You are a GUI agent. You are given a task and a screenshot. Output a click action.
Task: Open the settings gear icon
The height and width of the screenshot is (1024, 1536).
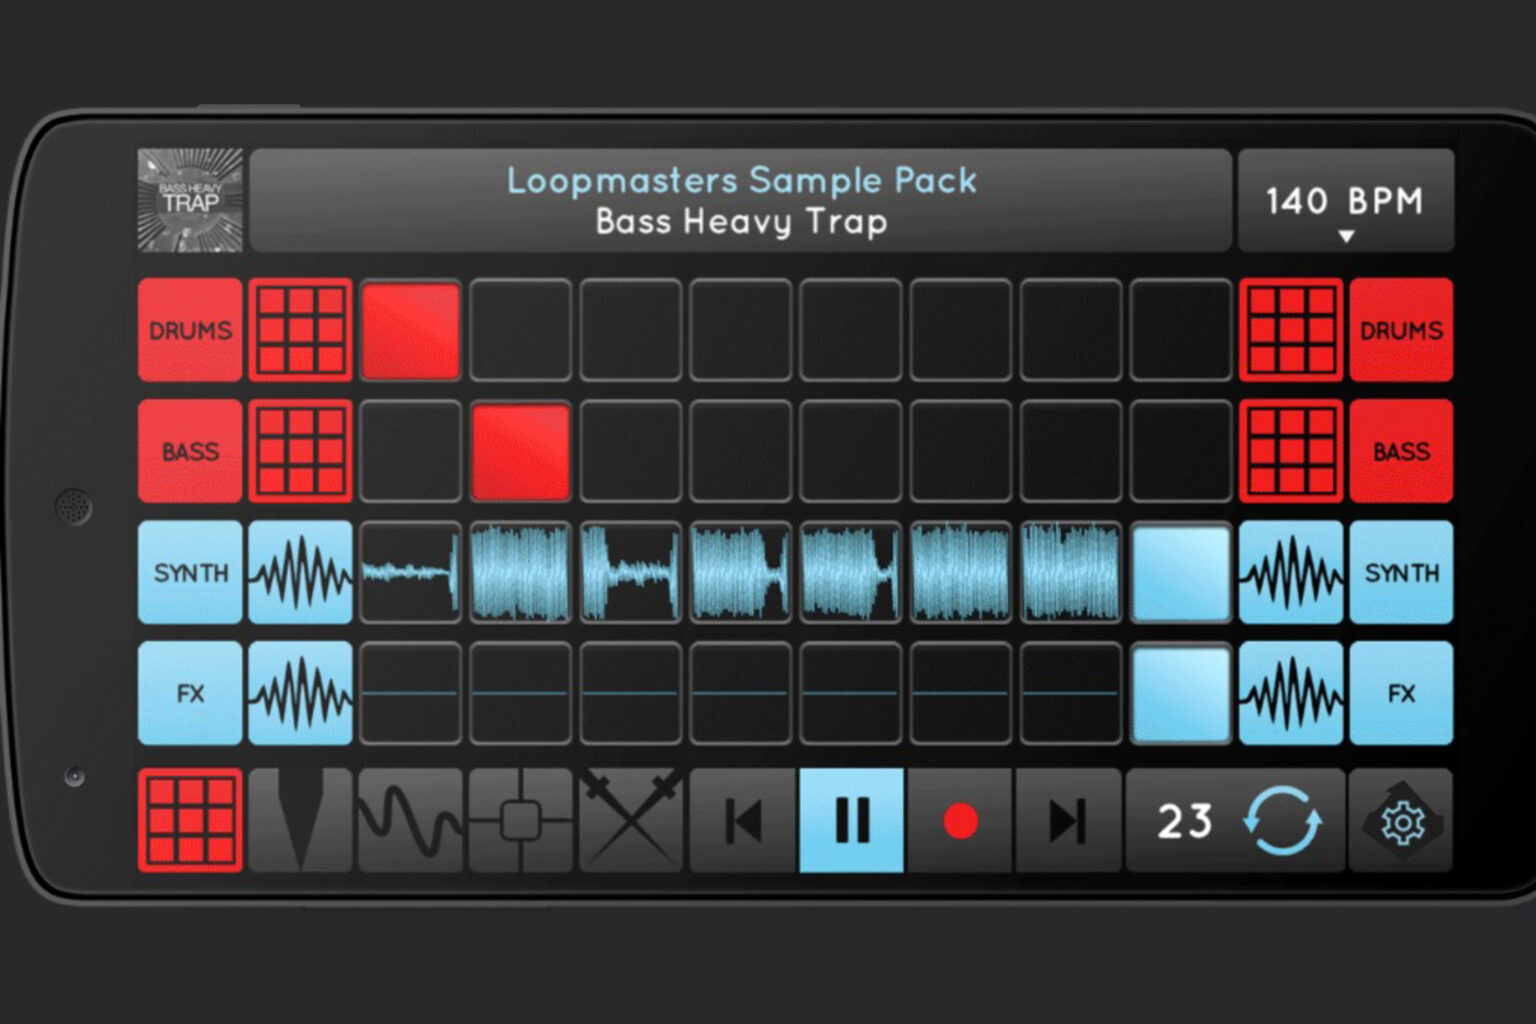[1400, 822]
